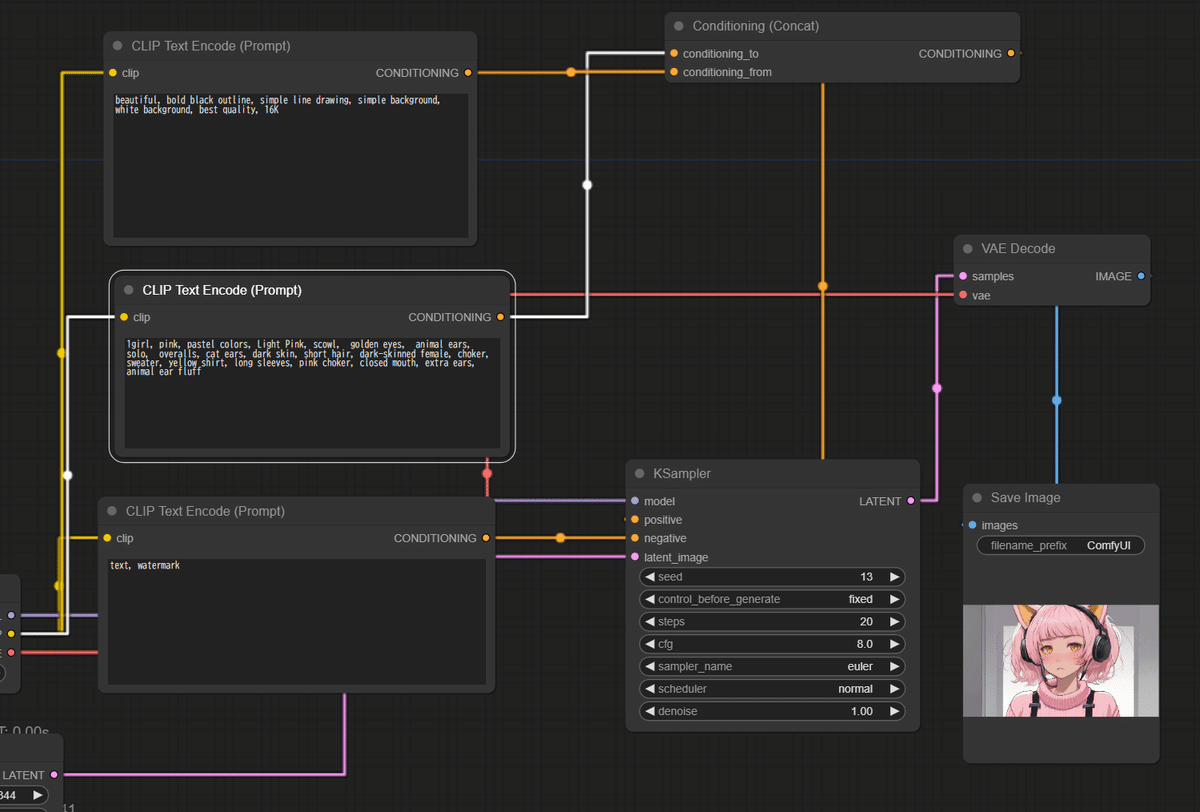Click the denoise value slider field
Screen dimensions: 1200x812
point(771,711)
